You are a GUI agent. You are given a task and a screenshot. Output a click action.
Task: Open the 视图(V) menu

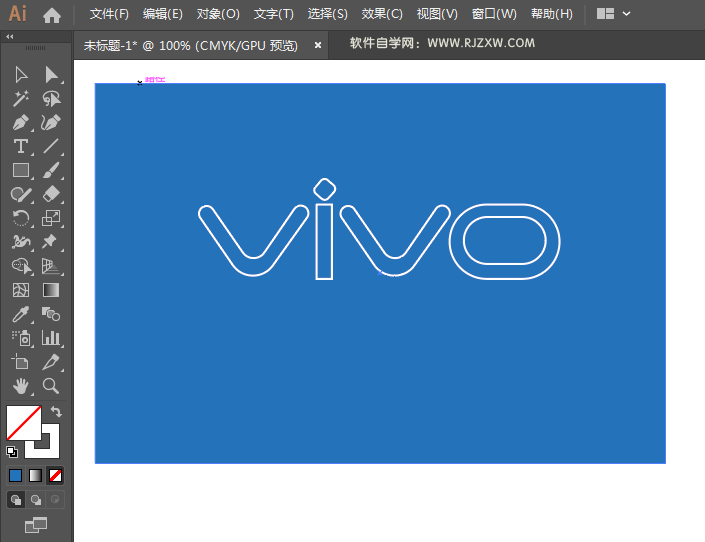437,14
